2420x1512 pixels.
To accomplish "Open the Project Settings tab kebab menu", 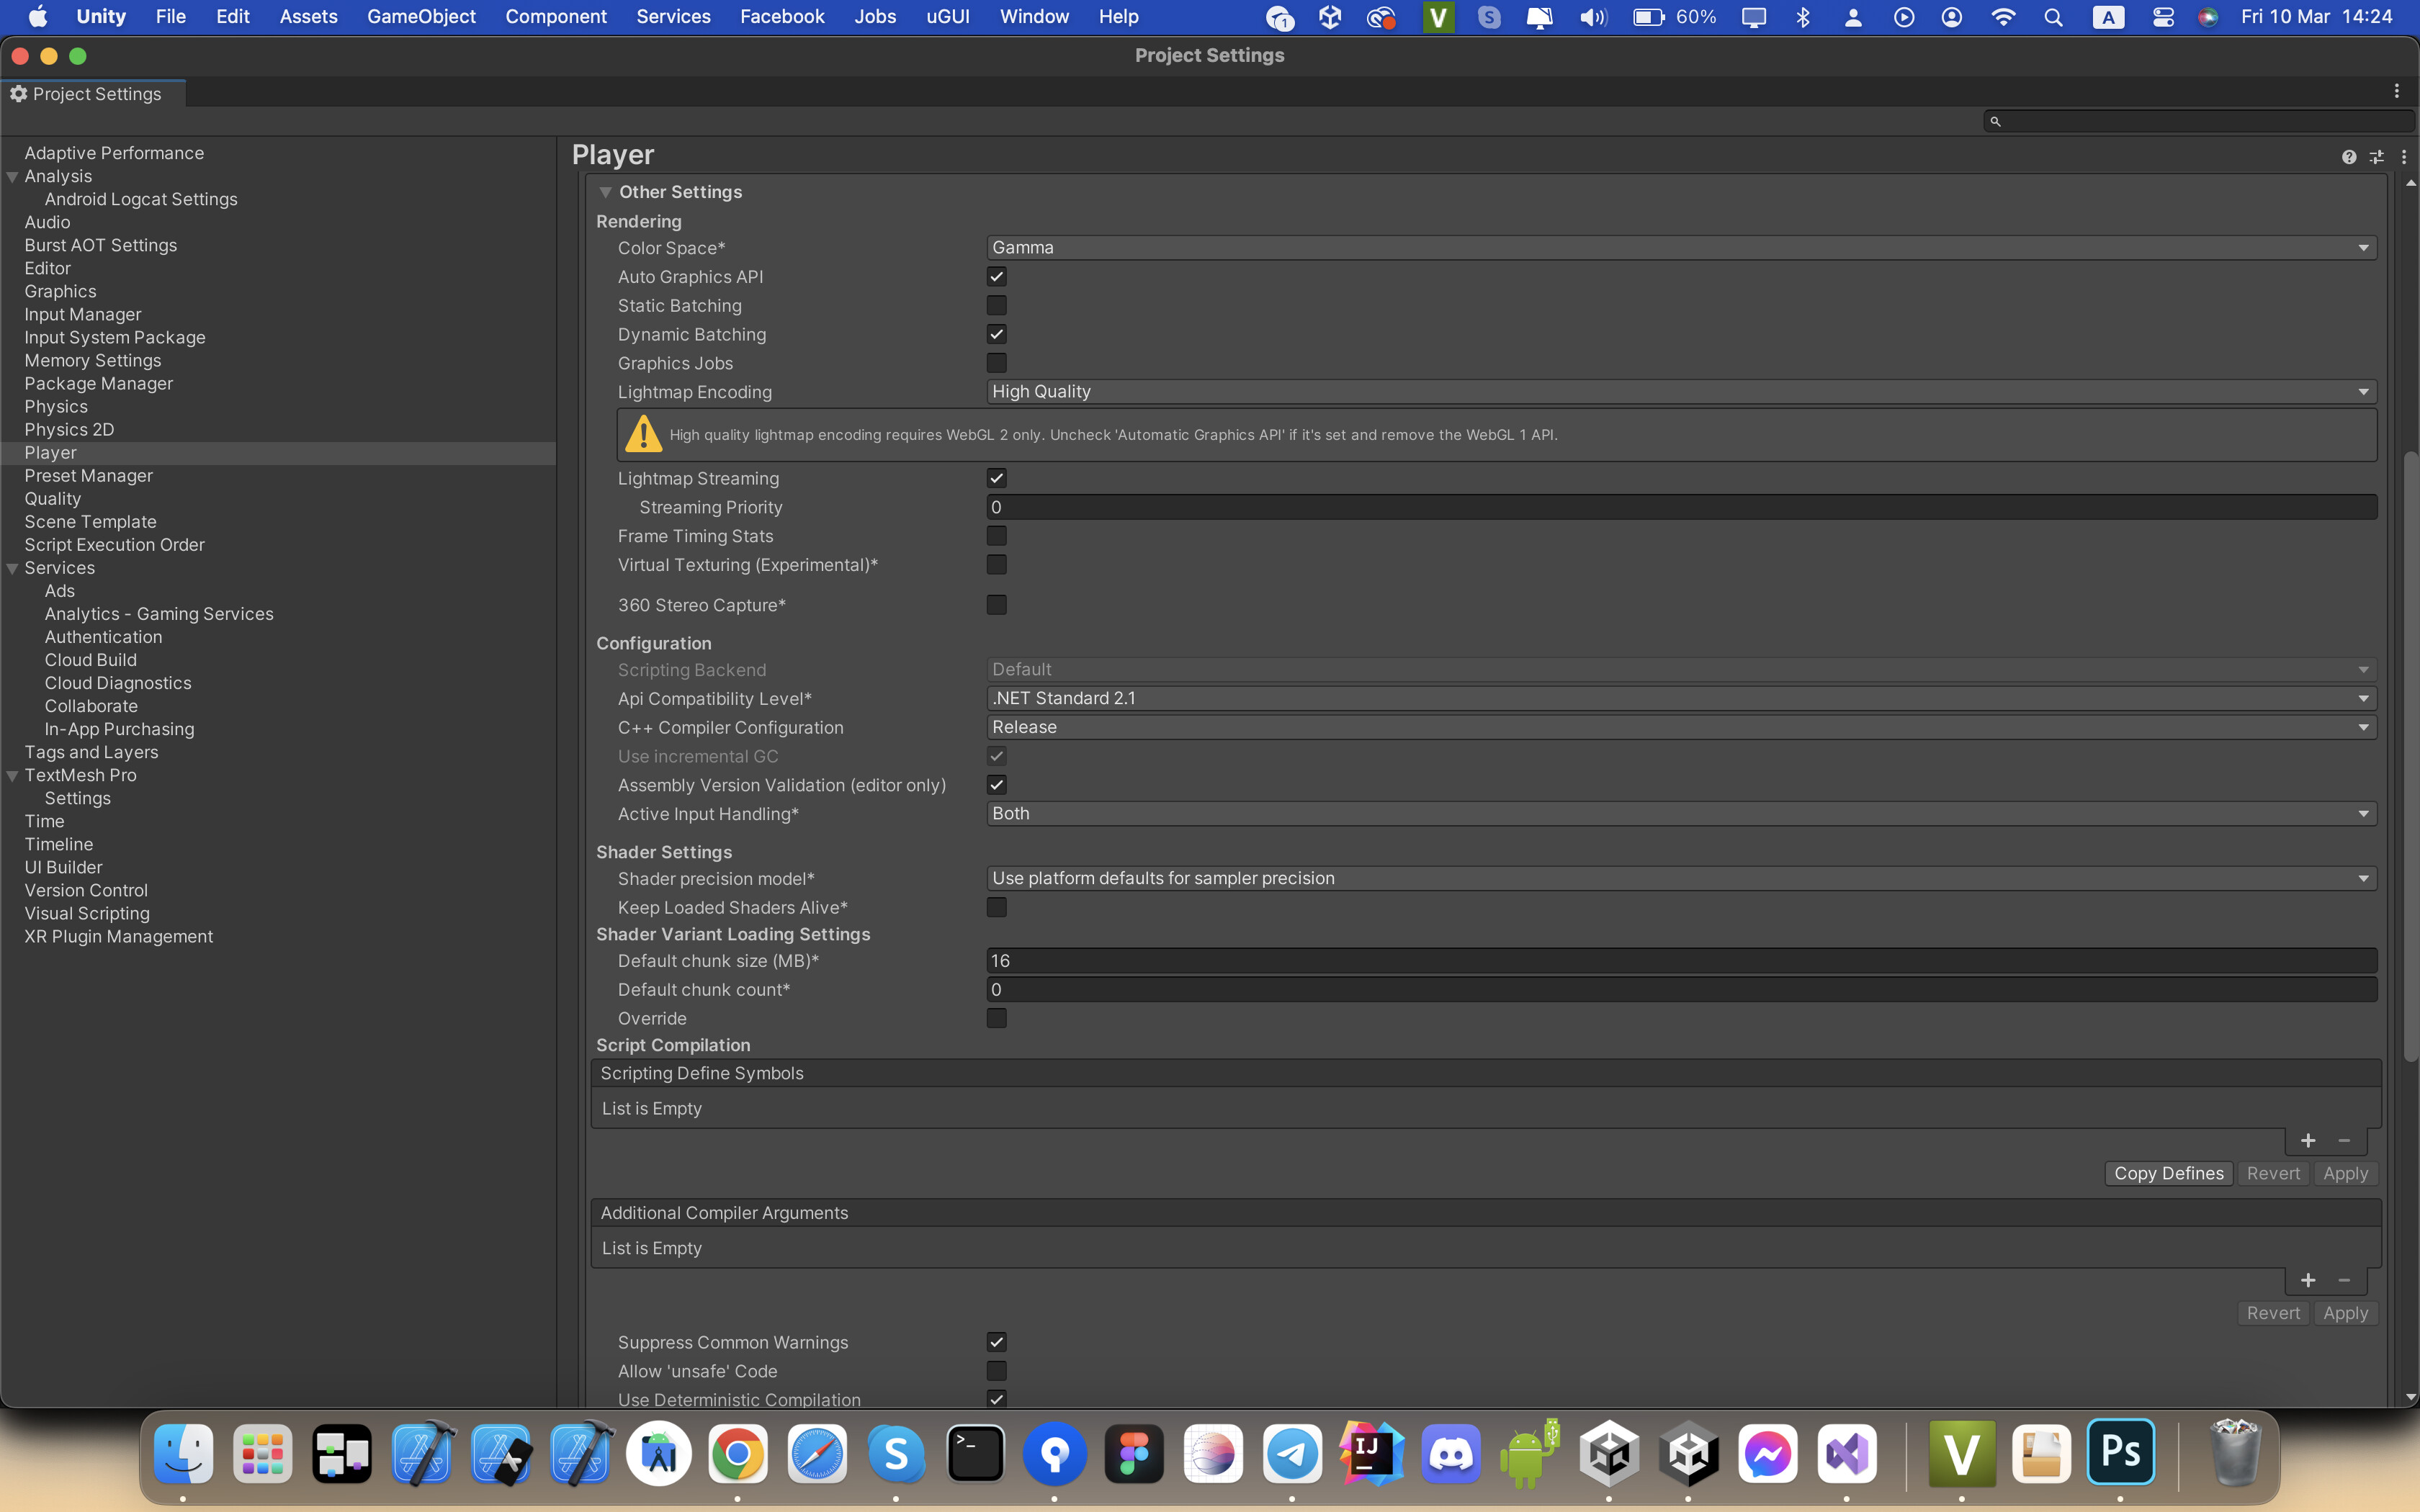I will pos(2397,91).
